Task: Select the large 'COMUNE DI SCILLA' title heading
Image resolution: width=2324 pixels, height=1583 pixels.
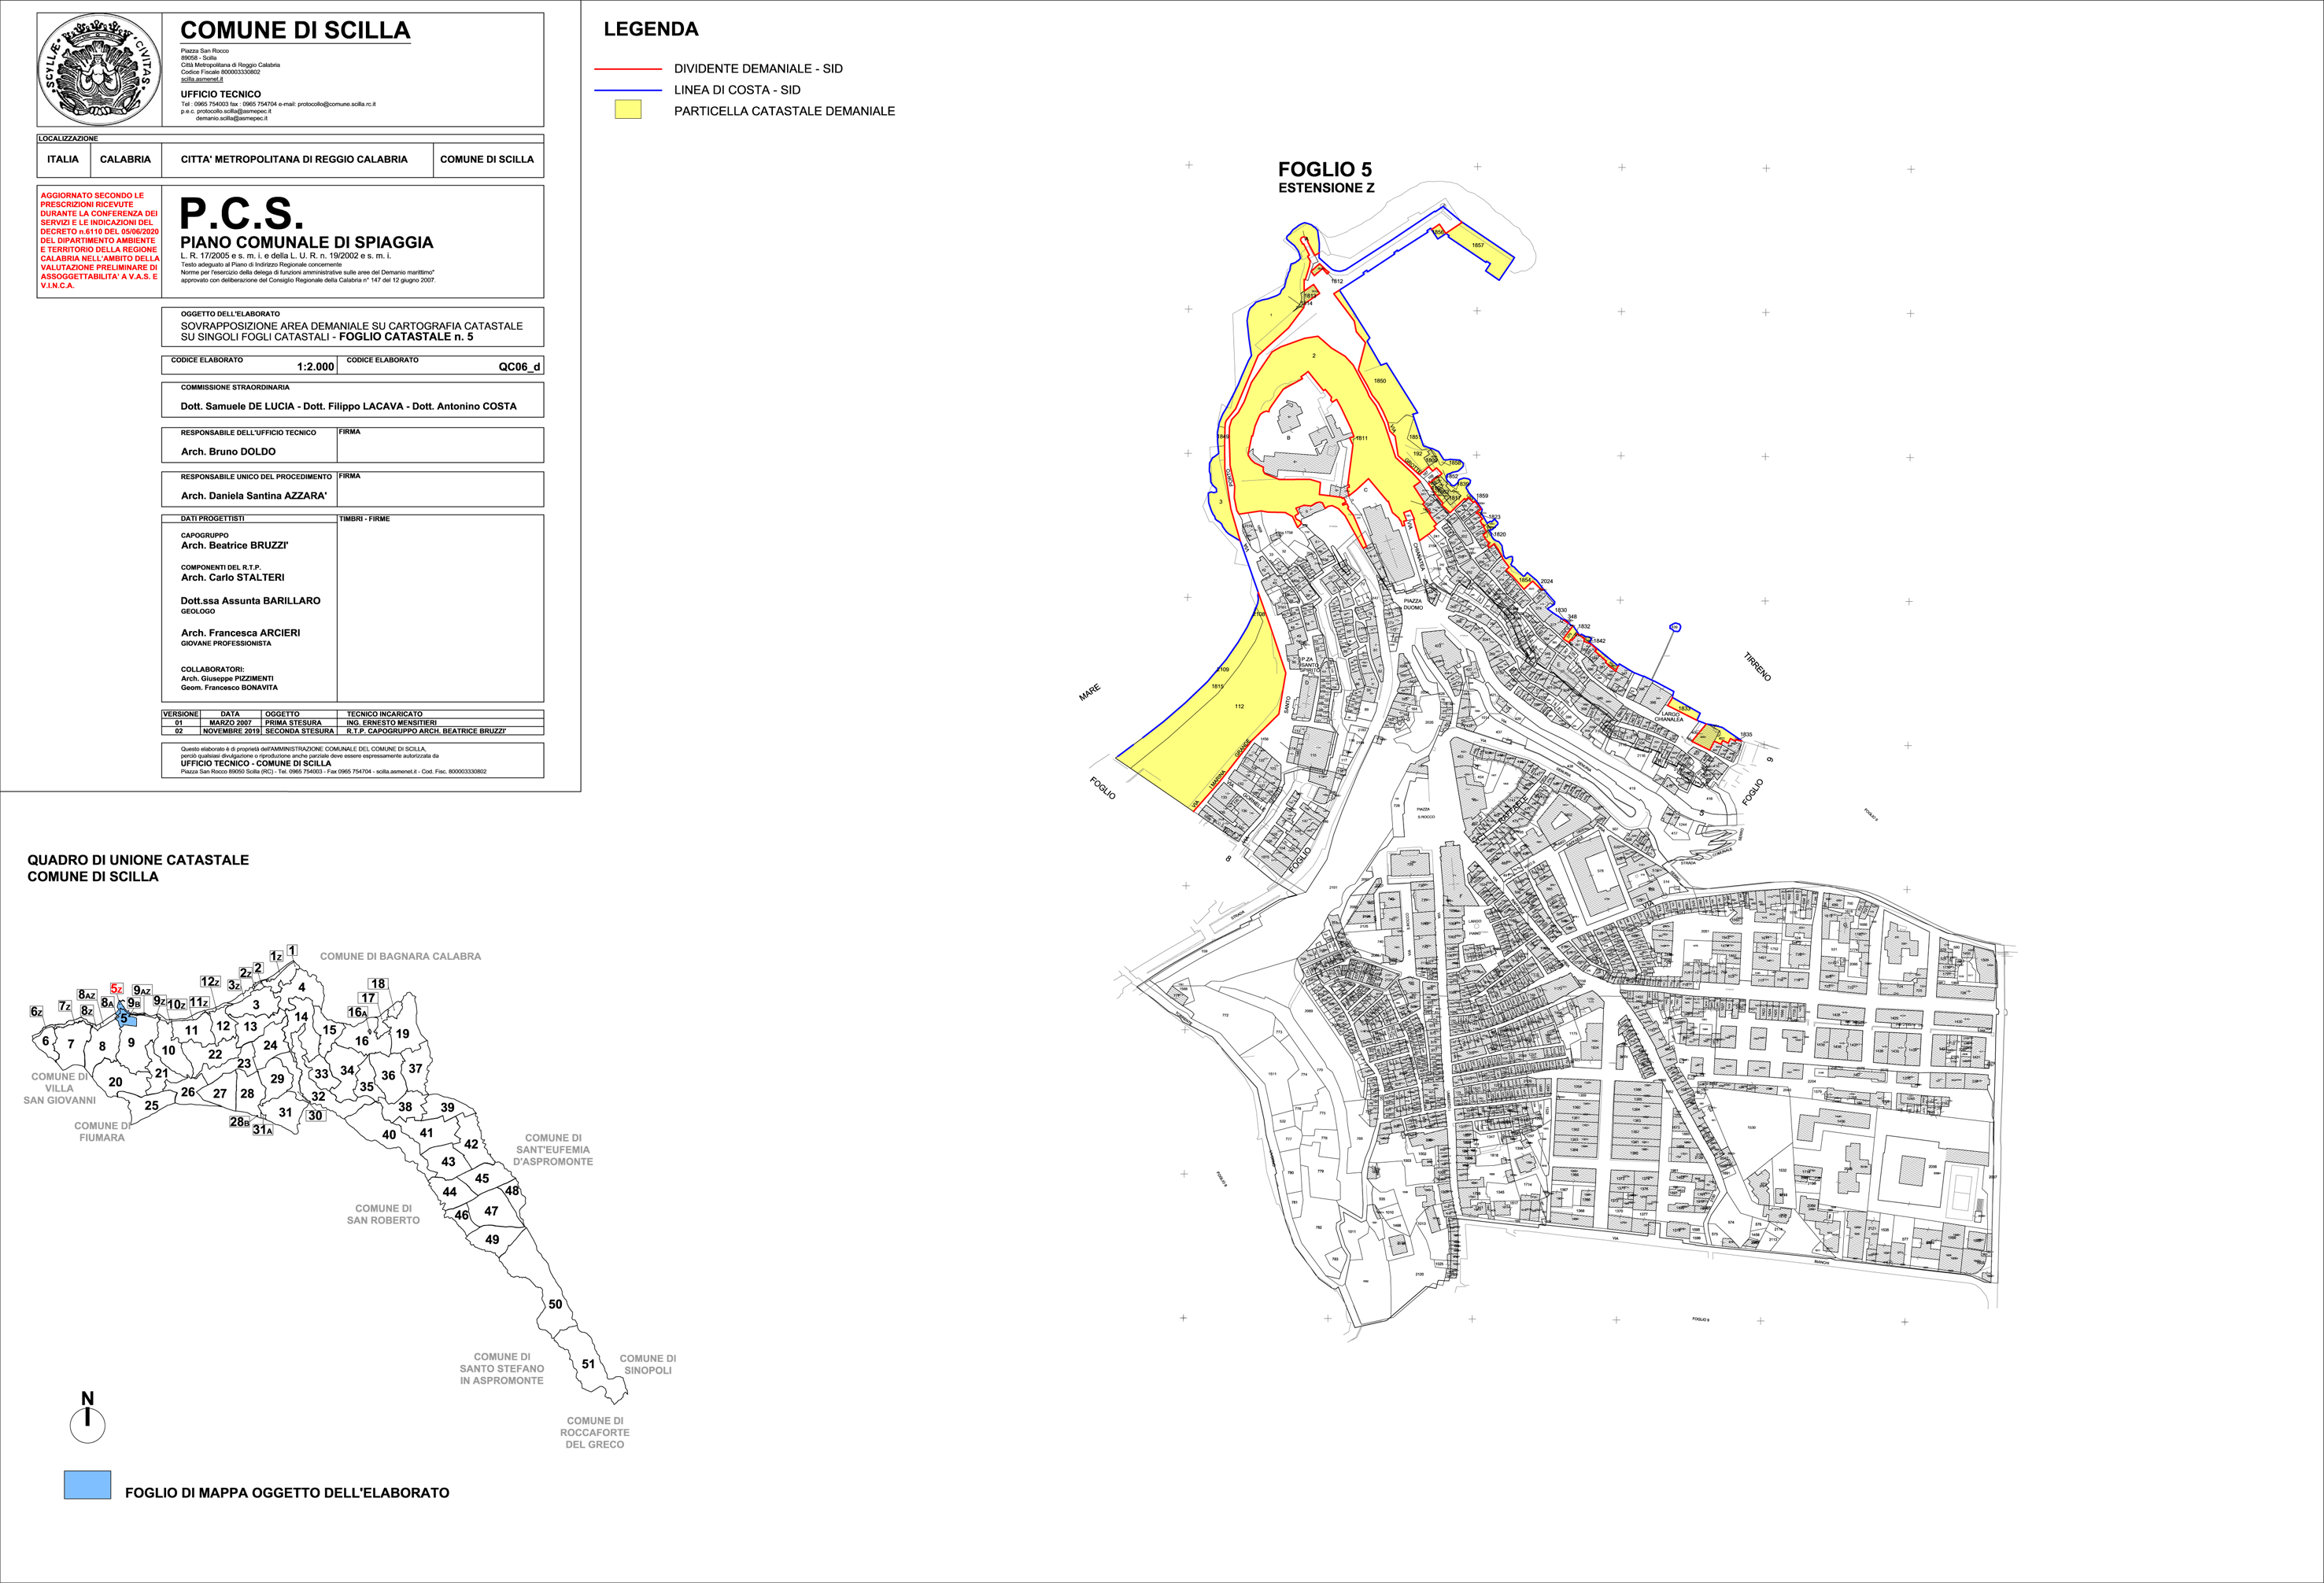Action: 295,31
